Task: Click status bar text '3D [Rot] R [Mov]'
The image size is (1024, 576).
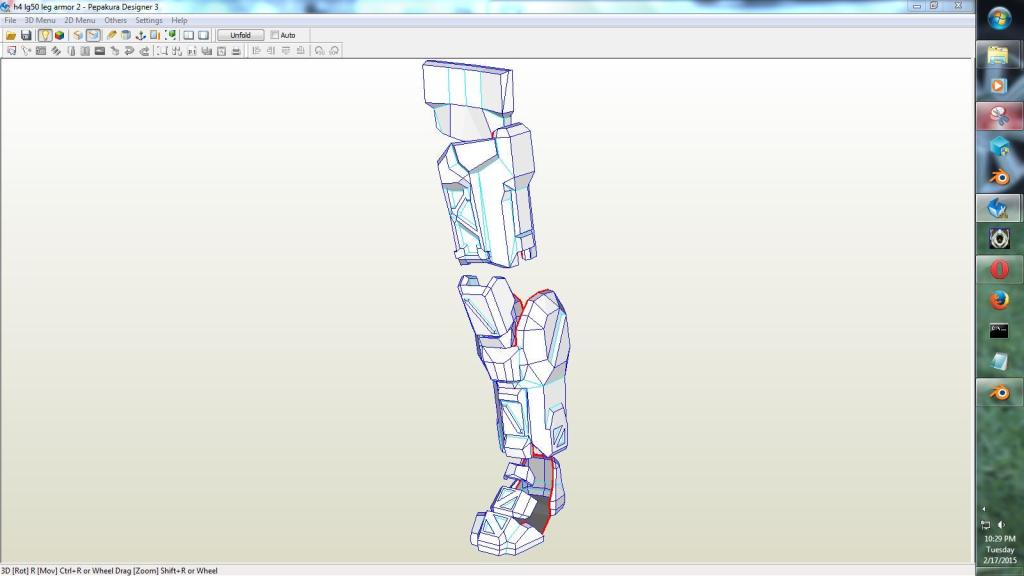Action: tap(29, 571)
